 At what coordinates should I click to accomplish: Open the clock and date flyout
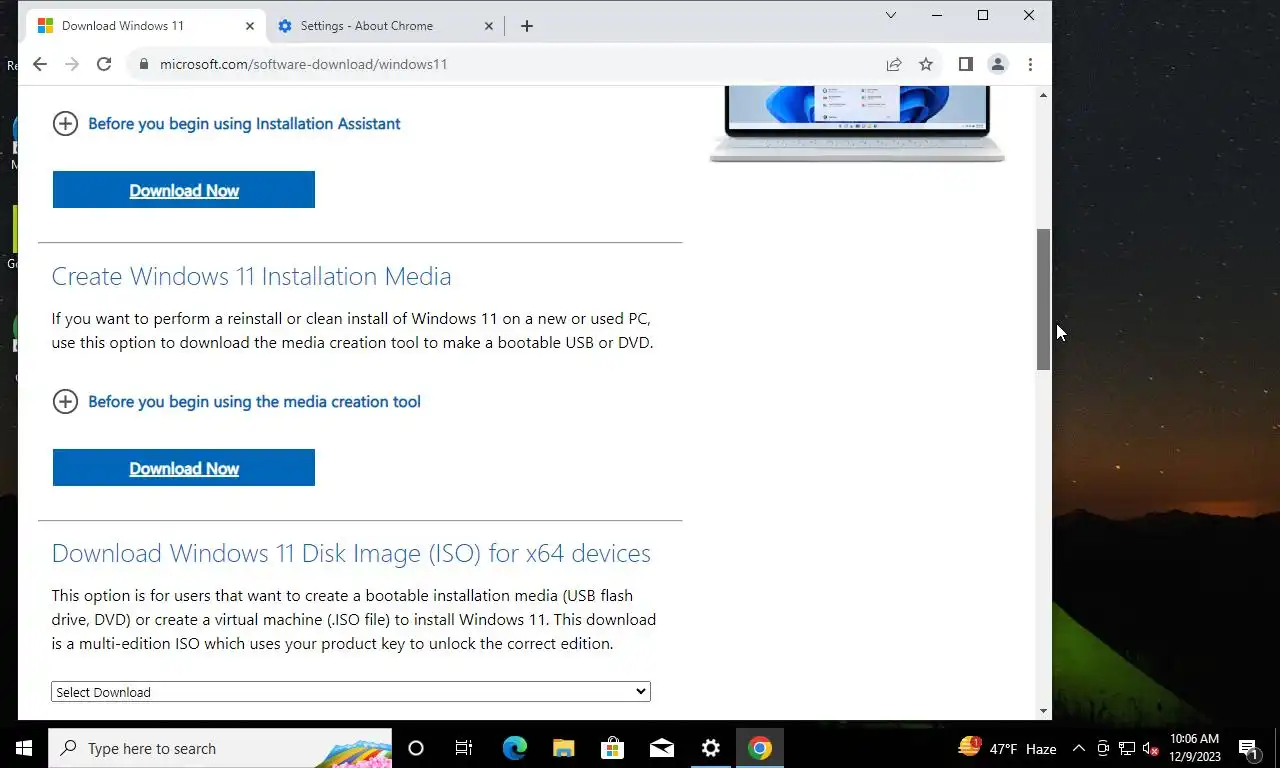coord(1194,748)
